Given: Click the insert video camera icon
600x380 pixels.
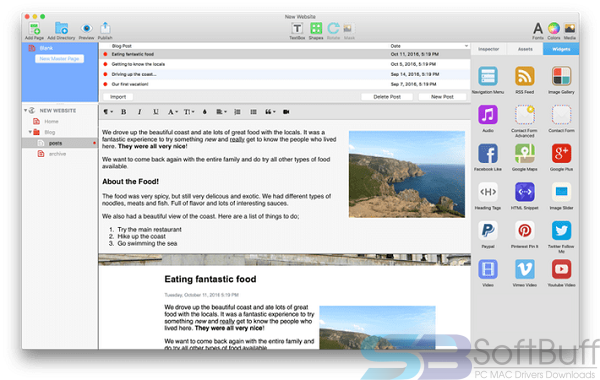Looking at the screenshot, I should click(286, 112).
